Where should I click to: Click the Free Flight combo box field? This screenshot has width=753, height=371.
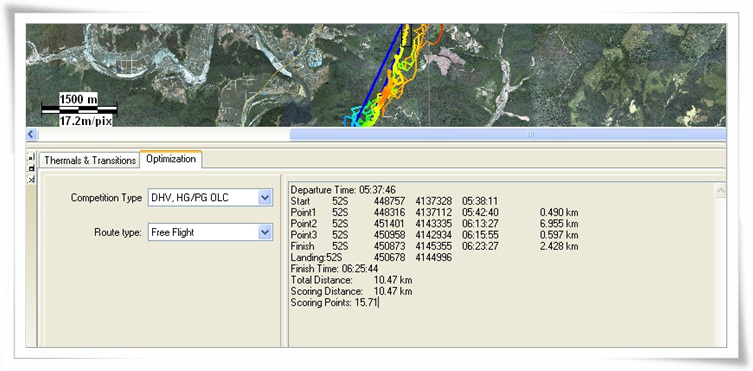210,232
